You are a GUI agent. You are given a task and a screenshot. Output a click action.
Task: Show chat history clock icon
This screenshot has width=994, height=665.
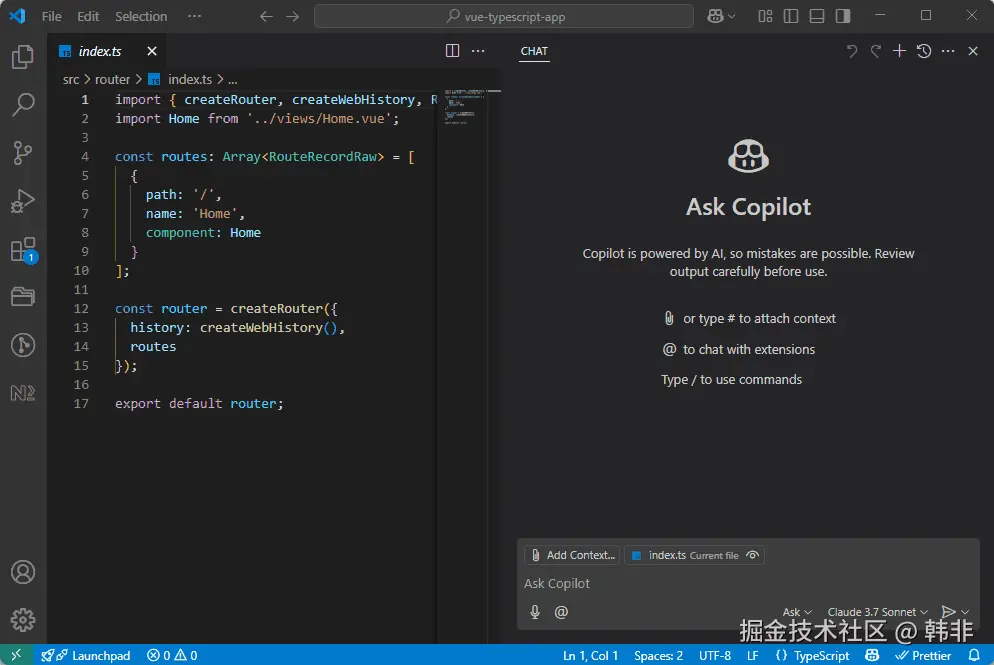924,51
